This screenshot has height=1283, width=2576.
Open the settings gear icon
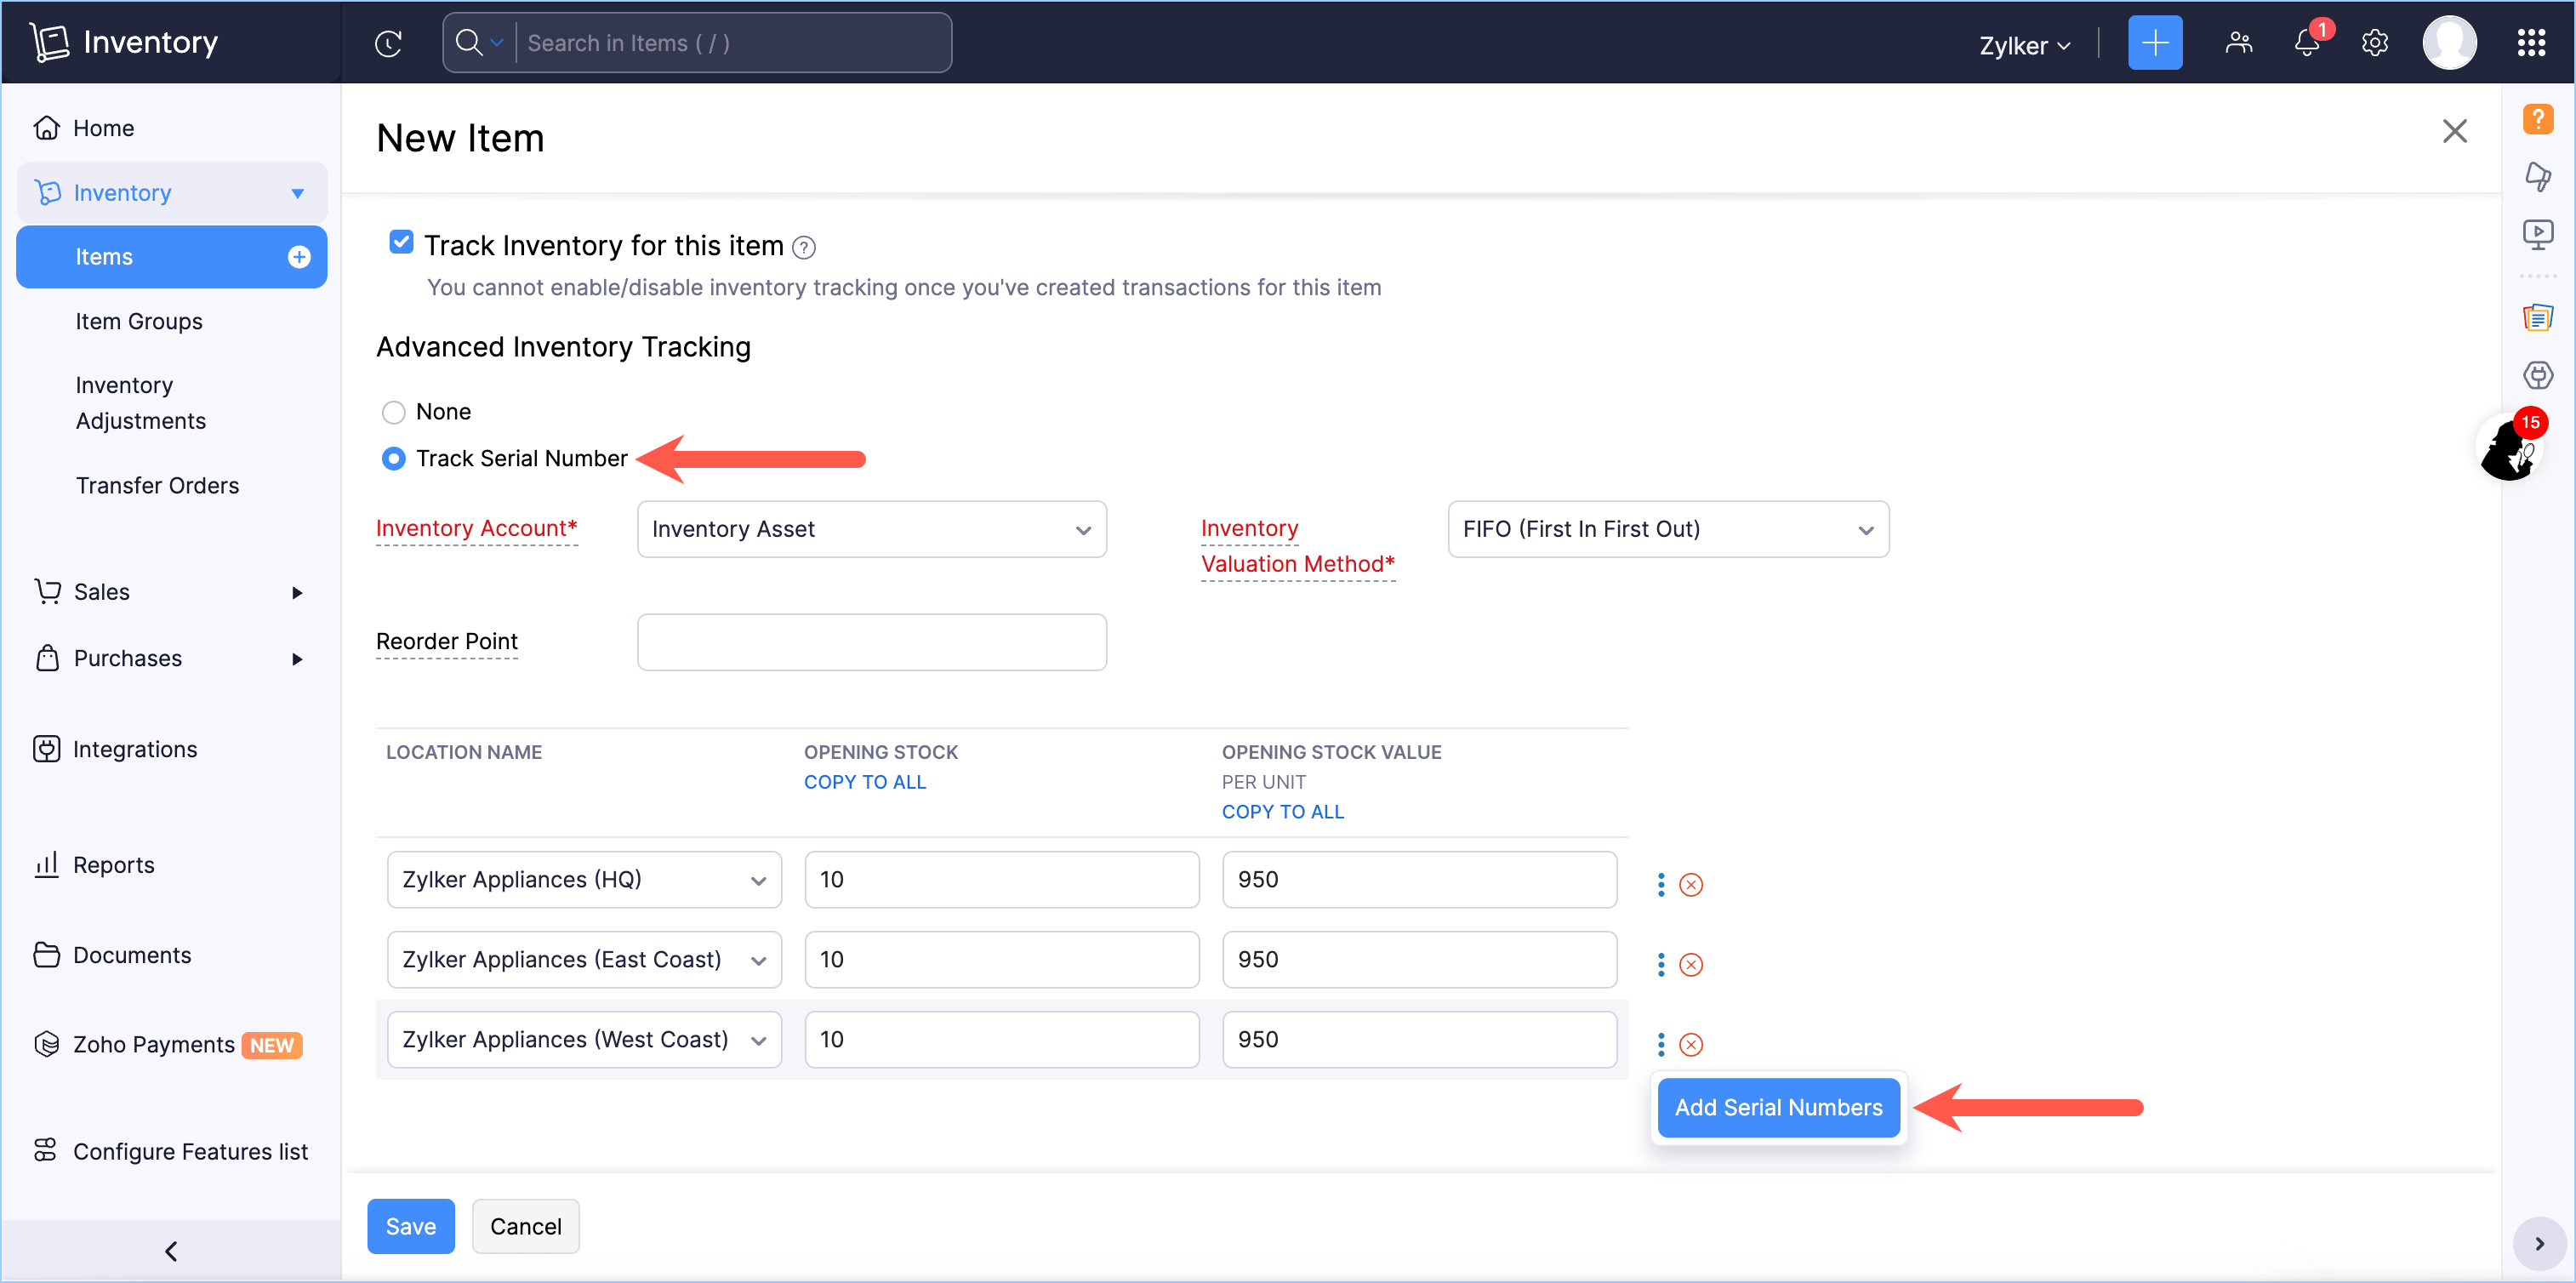pos(2374,43)
